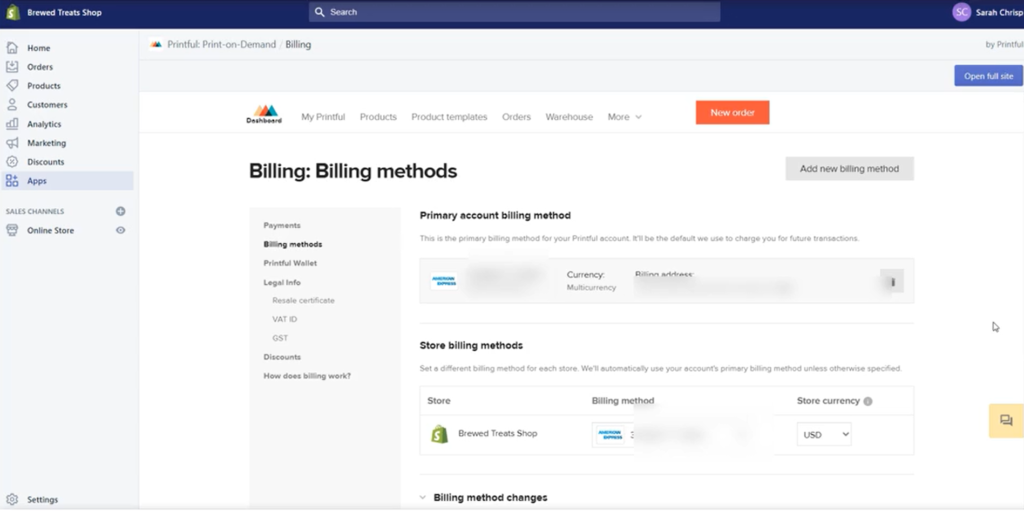The width and height of the screenshot is (1024, 512).
Task: Click the Store currency info icon
Action: [867, 401]
